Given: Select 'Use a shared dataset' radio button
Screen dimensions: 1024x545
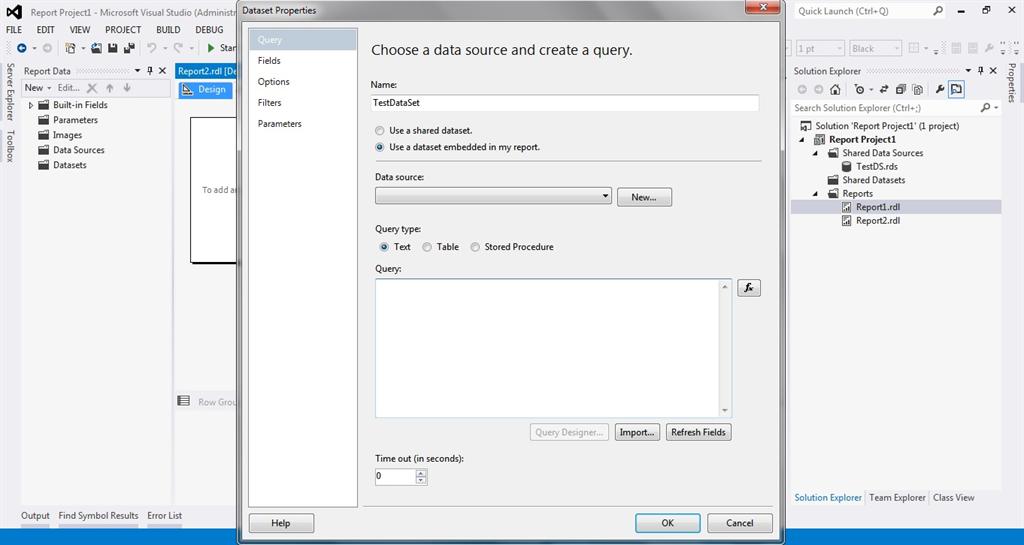Looking at the screenshot, I should point(379,131).
